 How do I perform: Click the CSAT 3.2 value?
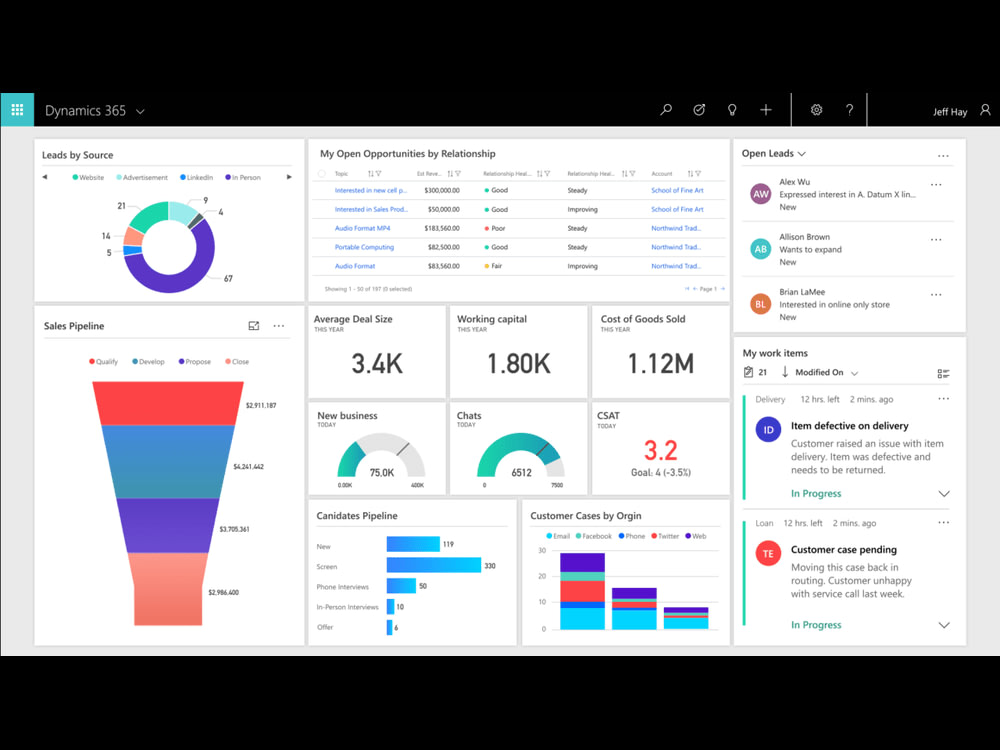(x=660, y=450)
